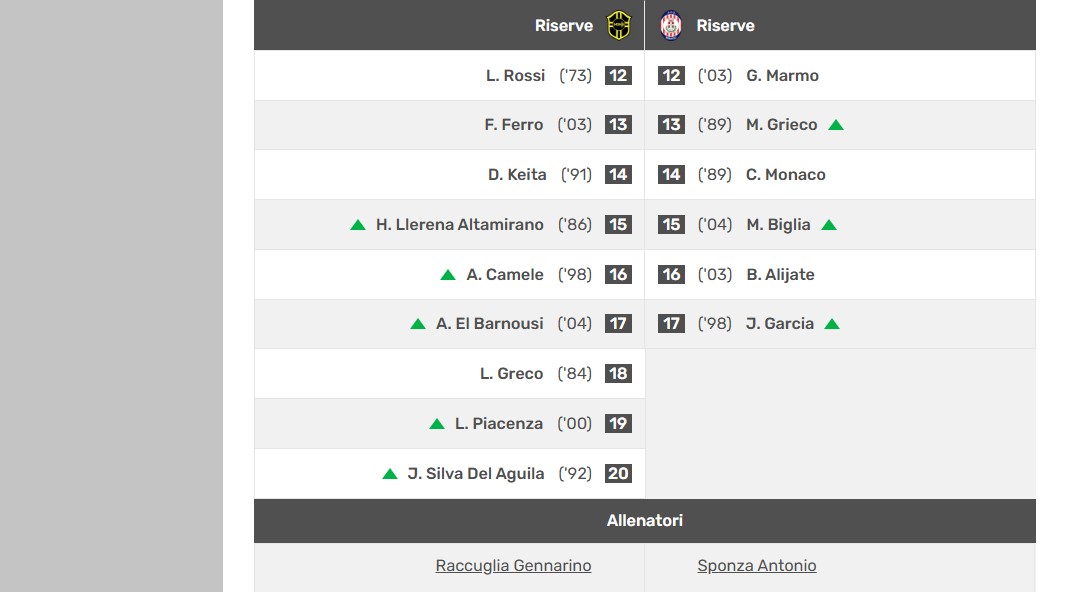This screenshot has width=1075, height=592.
Task: Select player D. Keita row
Action: tap(517, 175)
